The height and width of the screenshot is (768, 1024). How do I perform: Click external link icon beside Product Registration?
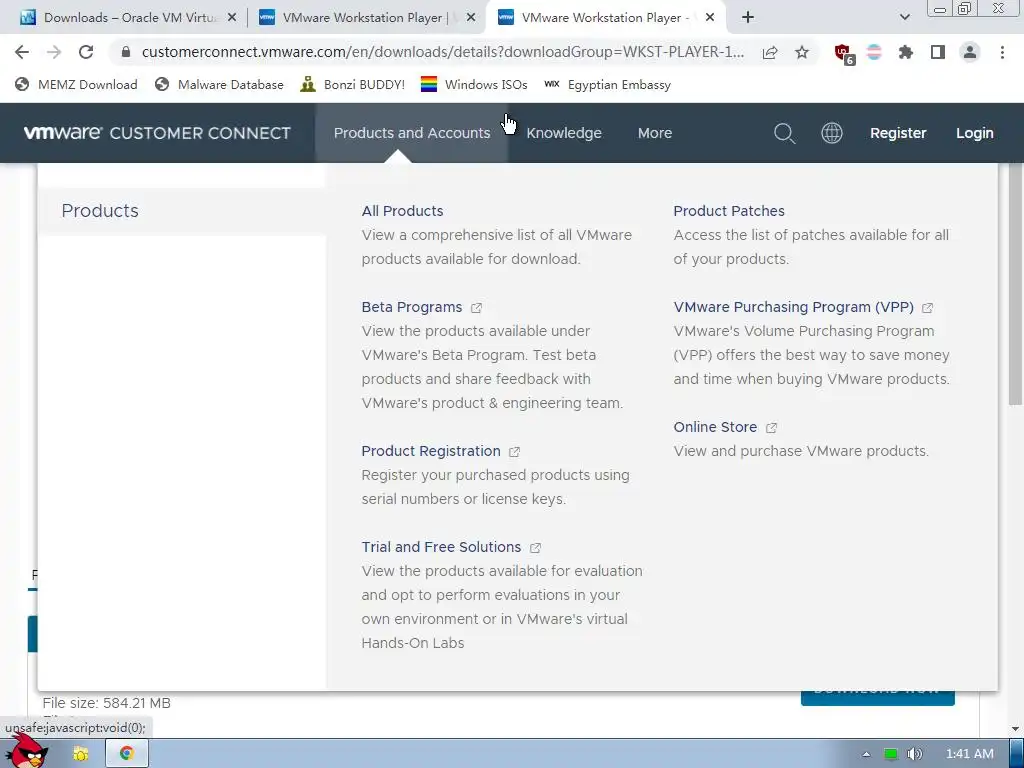515,451
